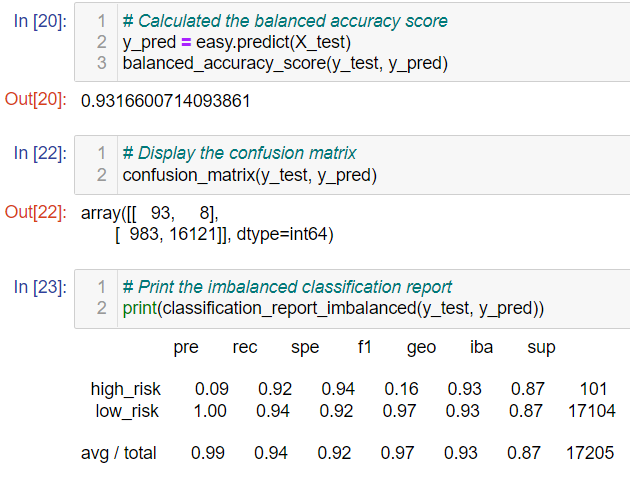Click the Display the confusion matrix comment
This screenshot has width=630, height=478.
coord(239,153)
